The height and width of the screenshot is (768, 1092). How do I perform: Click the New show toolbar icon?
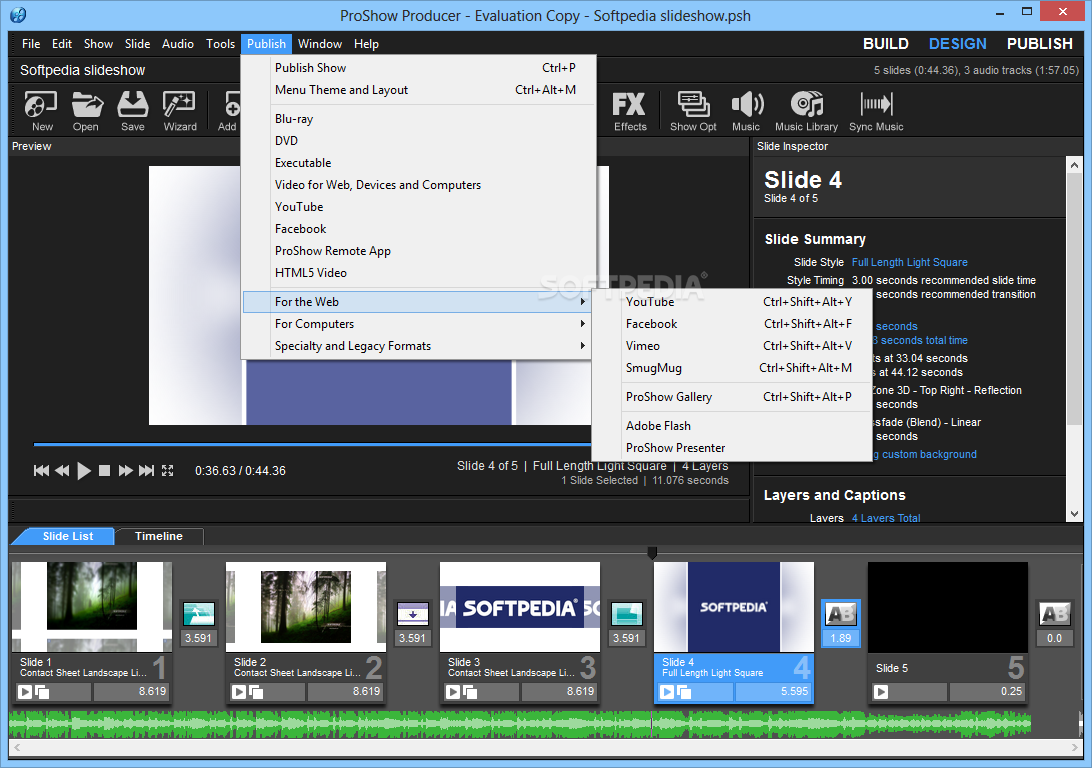(x=41, y=111)
